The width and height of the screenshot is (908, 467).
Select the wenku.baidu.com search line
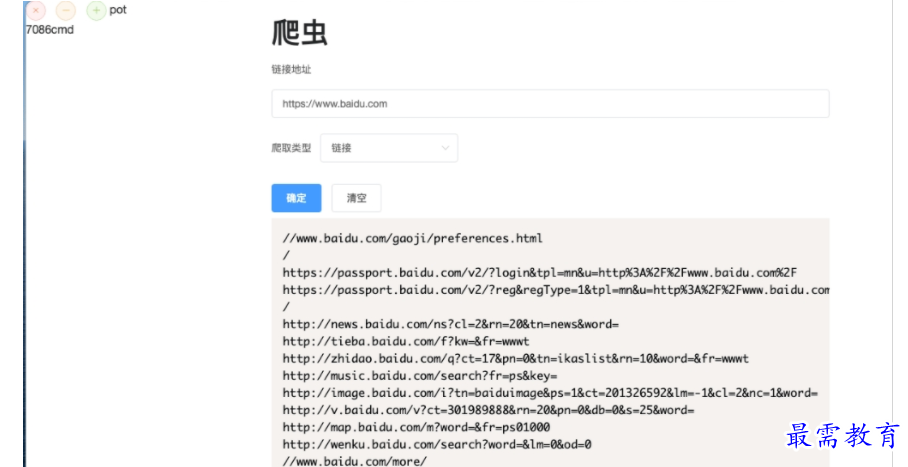pyautogui.click(x=437, y=444)
